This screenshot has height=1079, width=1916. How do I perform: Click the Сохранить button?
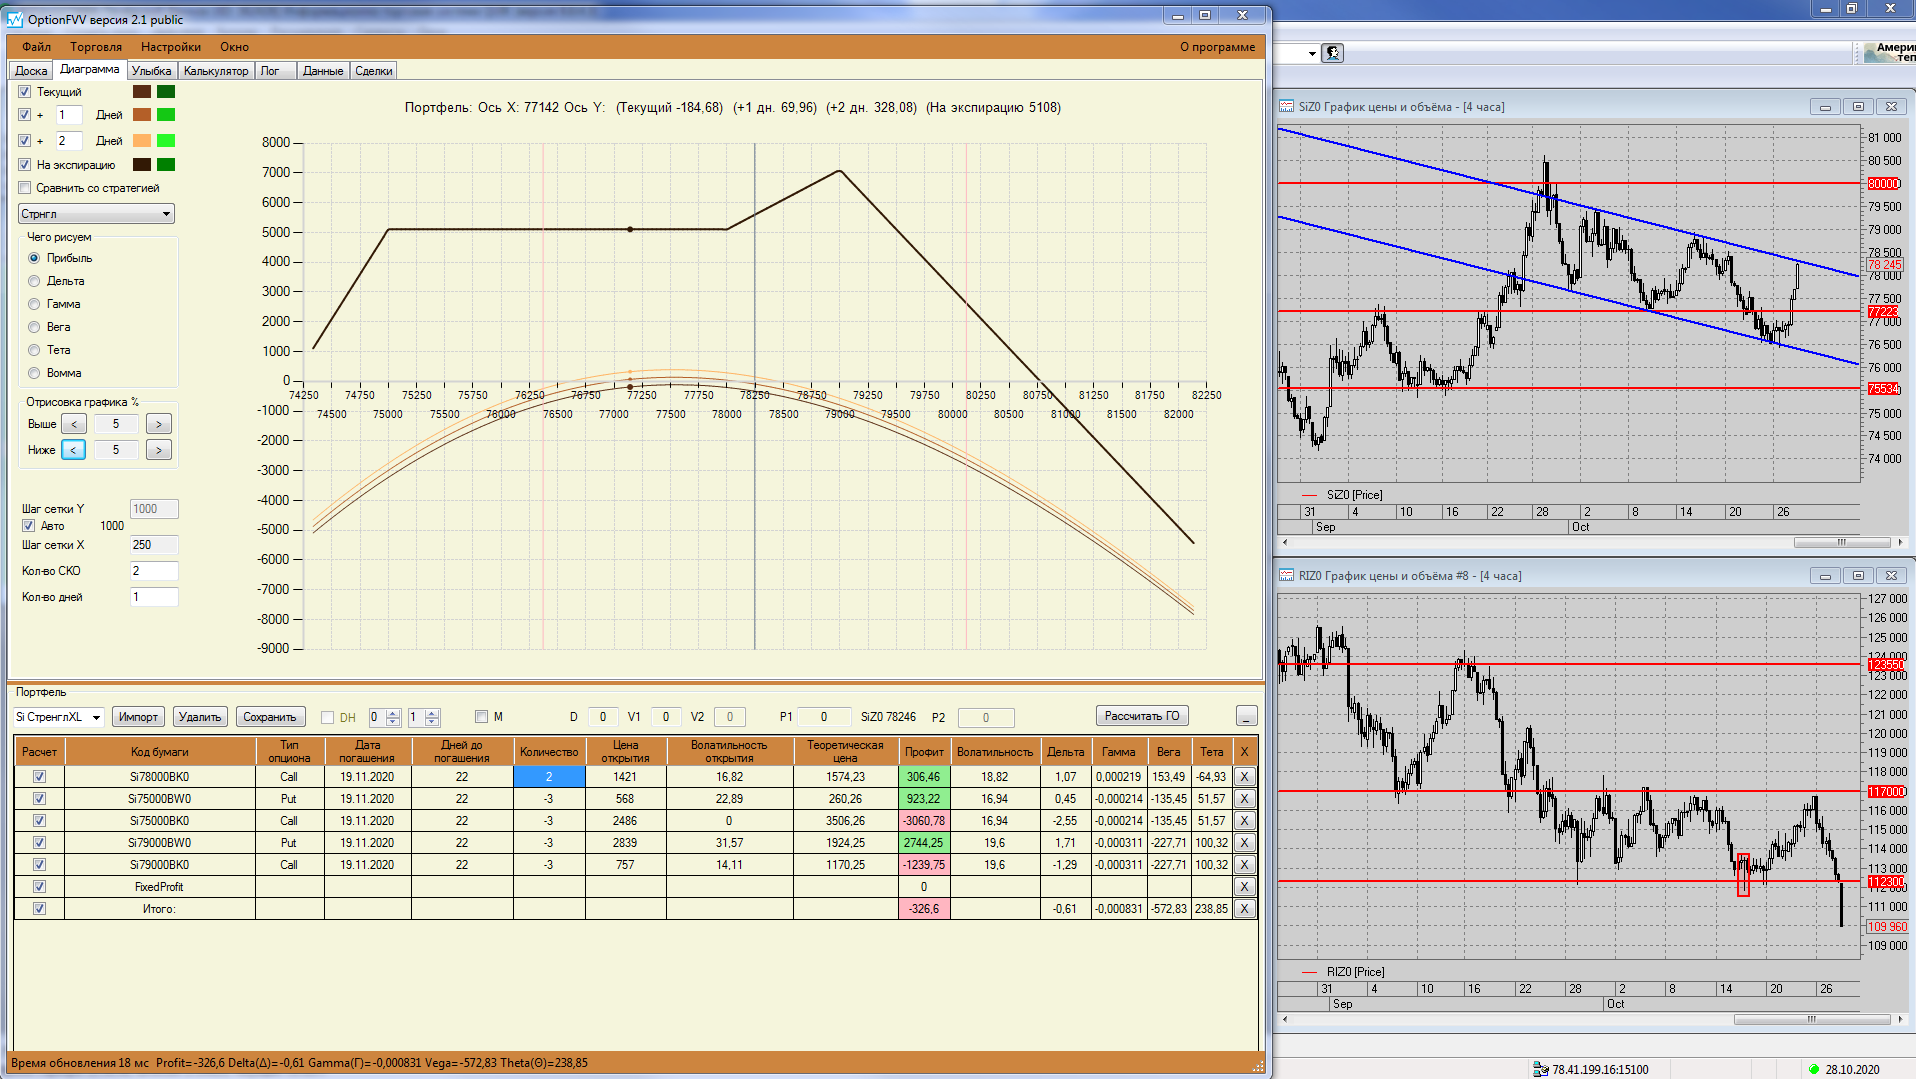[x=270, y=717]
